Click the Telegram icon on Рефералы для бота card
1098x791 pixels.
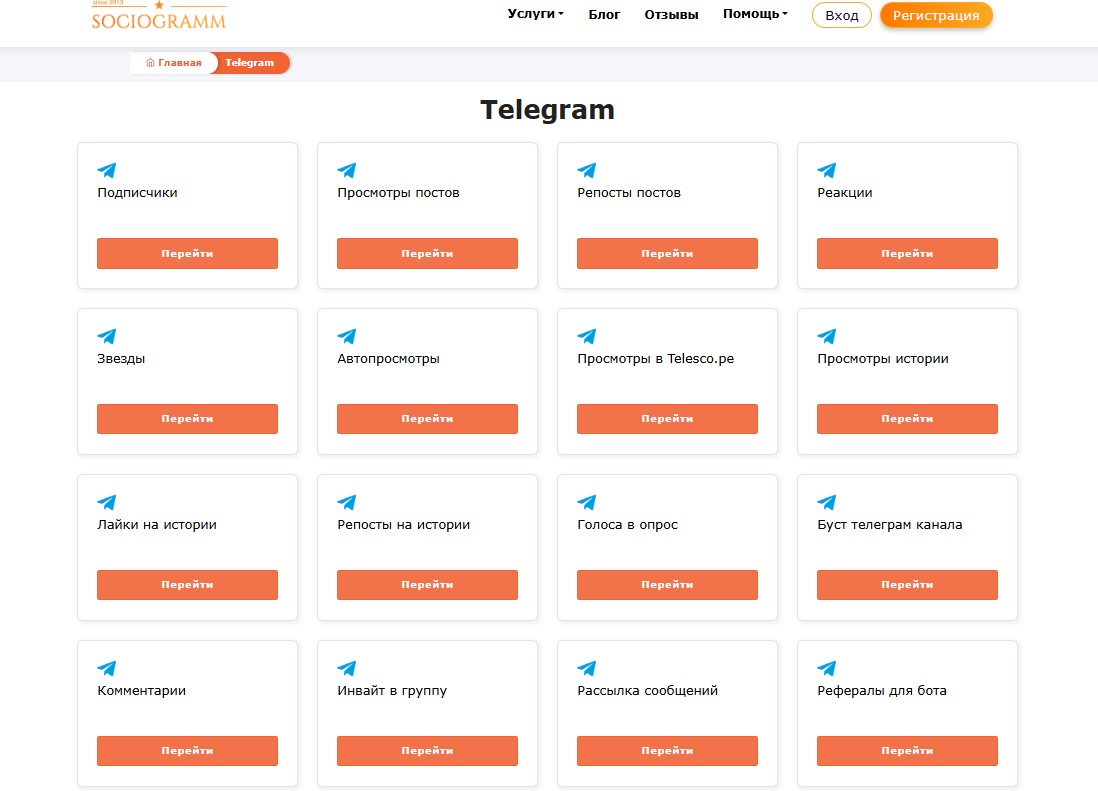(x=827, y=668)
